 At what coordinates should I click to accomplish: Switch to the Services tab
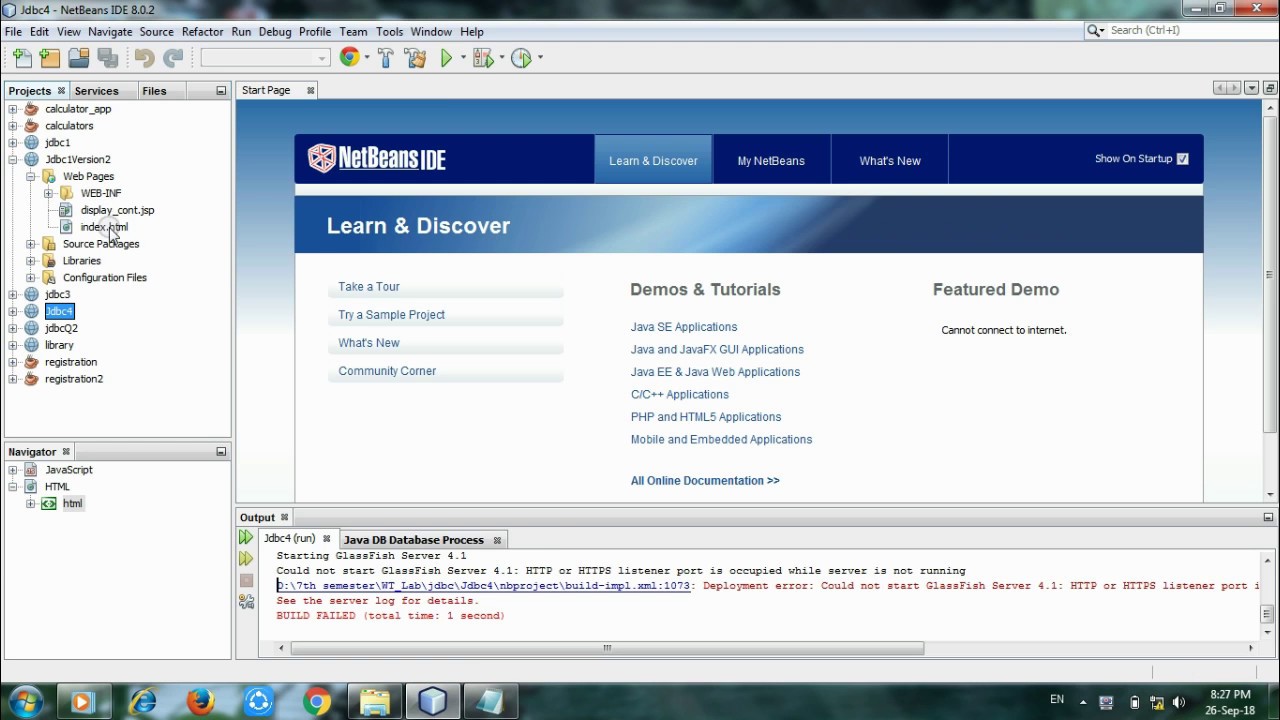96,91
